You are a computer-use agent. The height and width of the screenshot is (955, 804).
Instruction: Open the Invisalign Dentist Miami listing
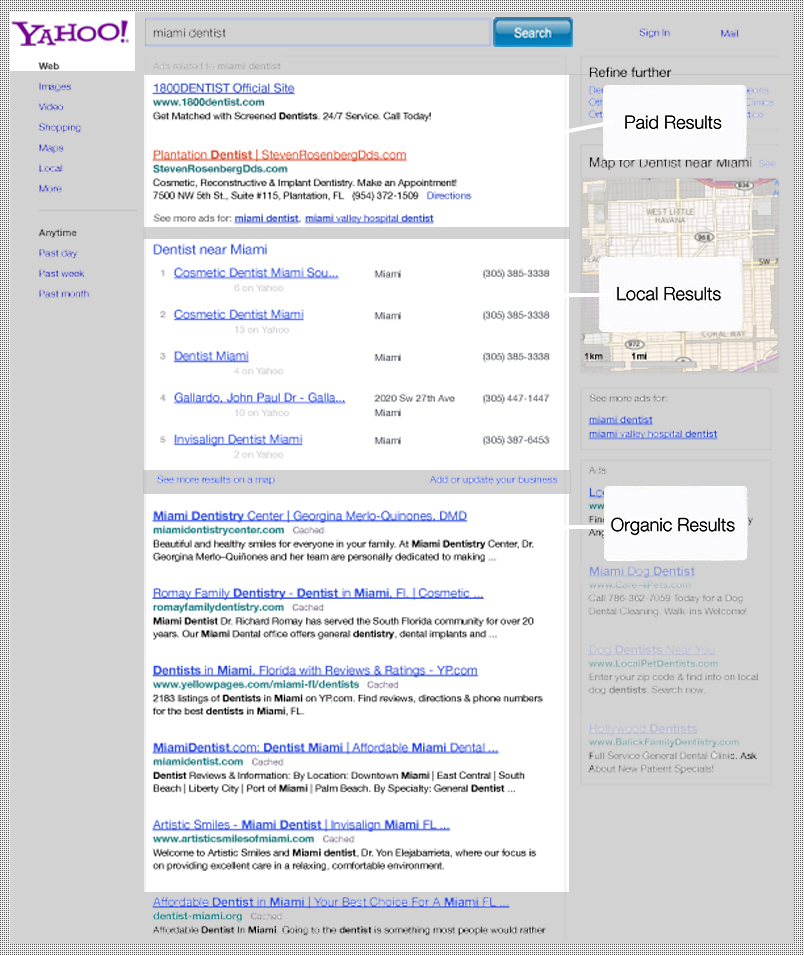pos(238,439)
